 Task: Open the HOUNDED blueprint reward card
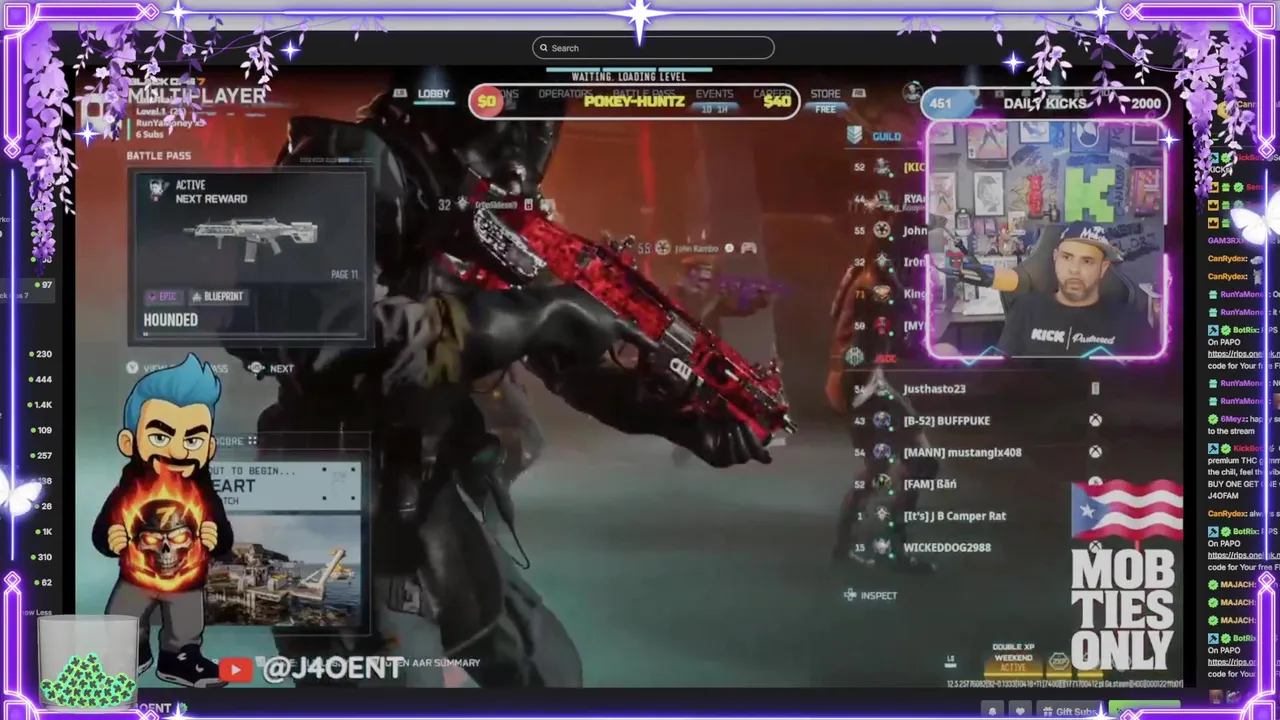250,257
